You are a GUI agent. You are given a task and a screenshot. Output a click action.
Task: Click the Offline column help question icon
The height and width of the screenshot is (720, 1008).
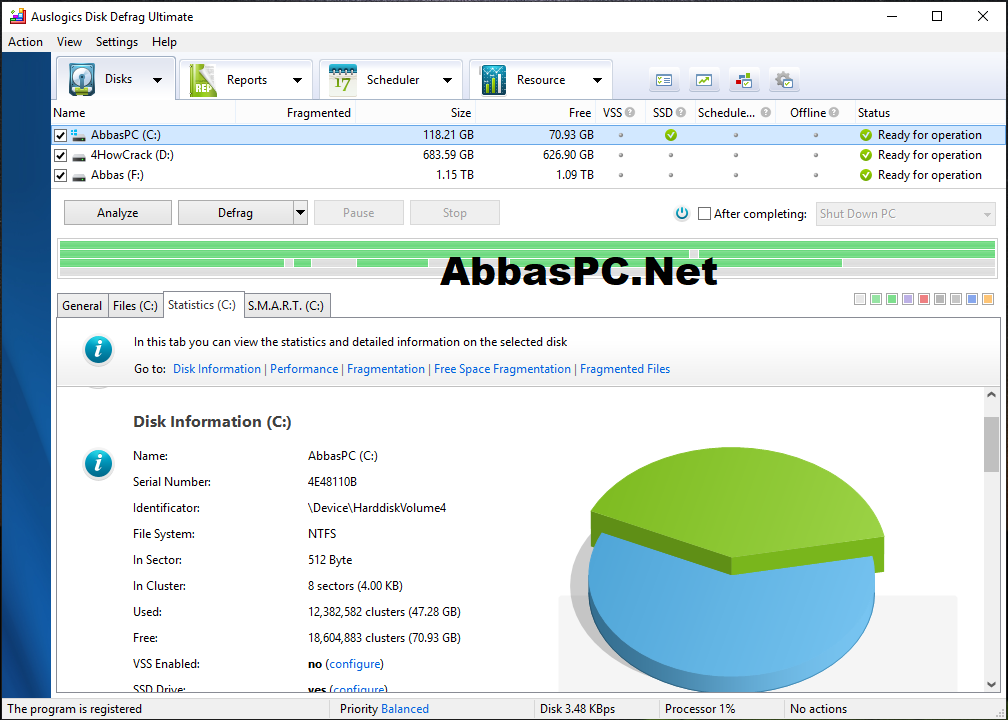point(834,112)
